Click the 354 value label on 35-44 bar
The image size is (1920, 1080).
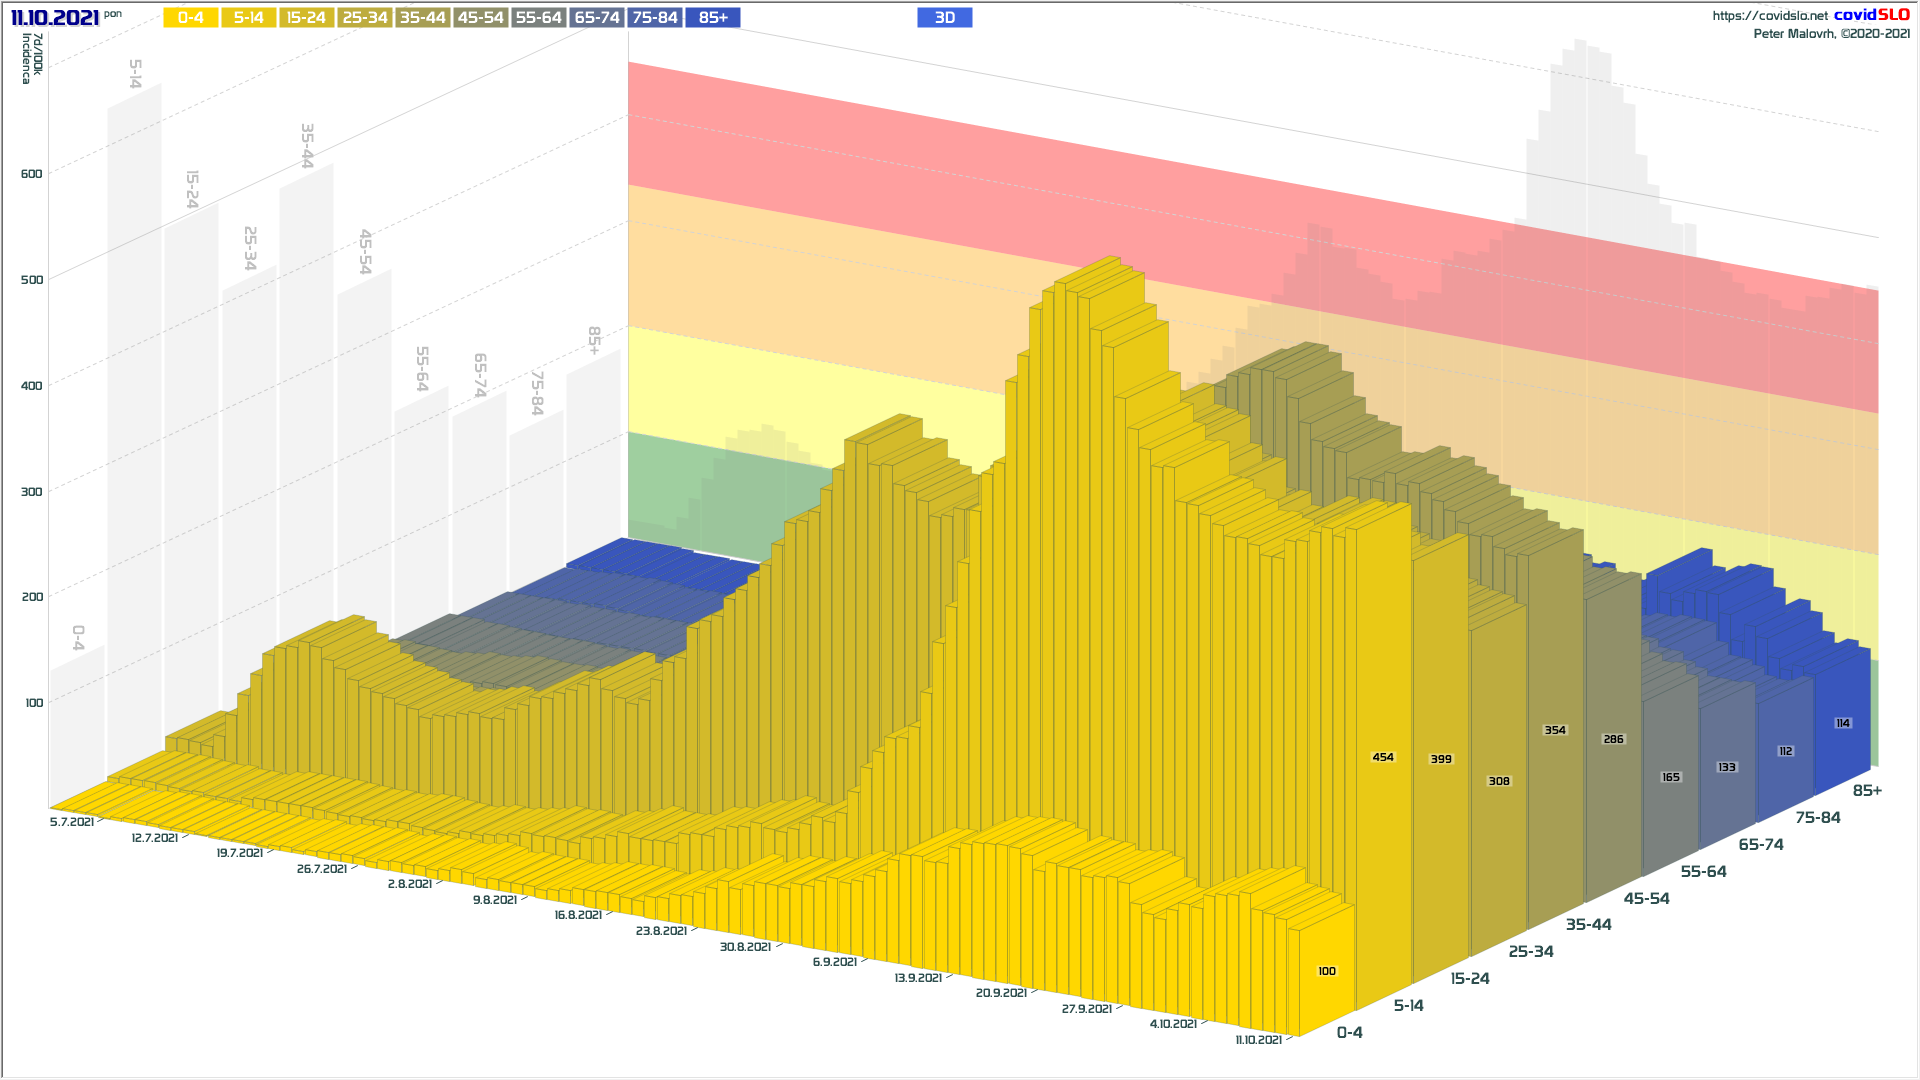click(1555, 730)
